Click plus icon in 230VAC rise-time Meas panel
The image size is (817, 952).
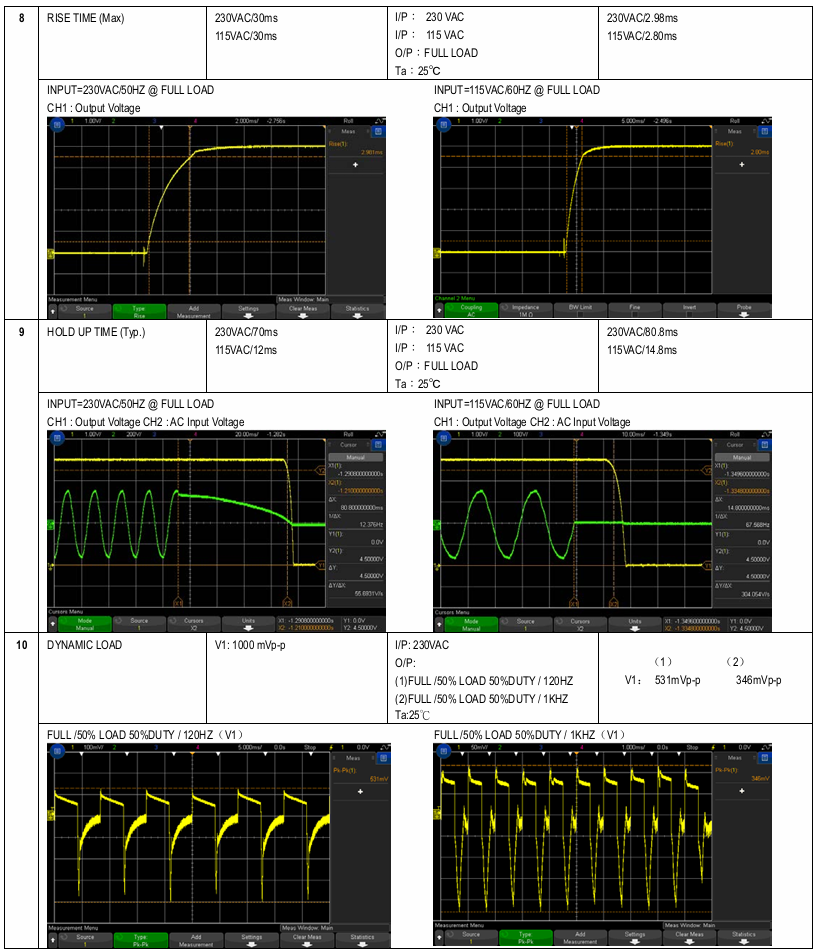355,165
